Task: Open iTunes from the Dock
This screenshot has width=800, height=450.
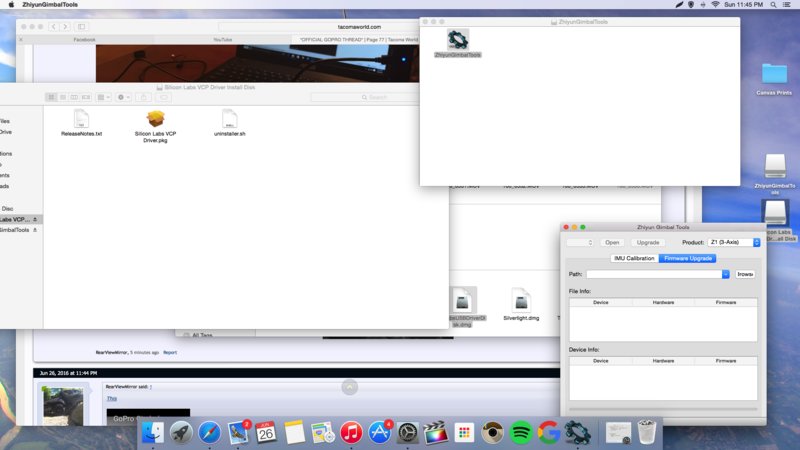Action: [x=351, y=433]
